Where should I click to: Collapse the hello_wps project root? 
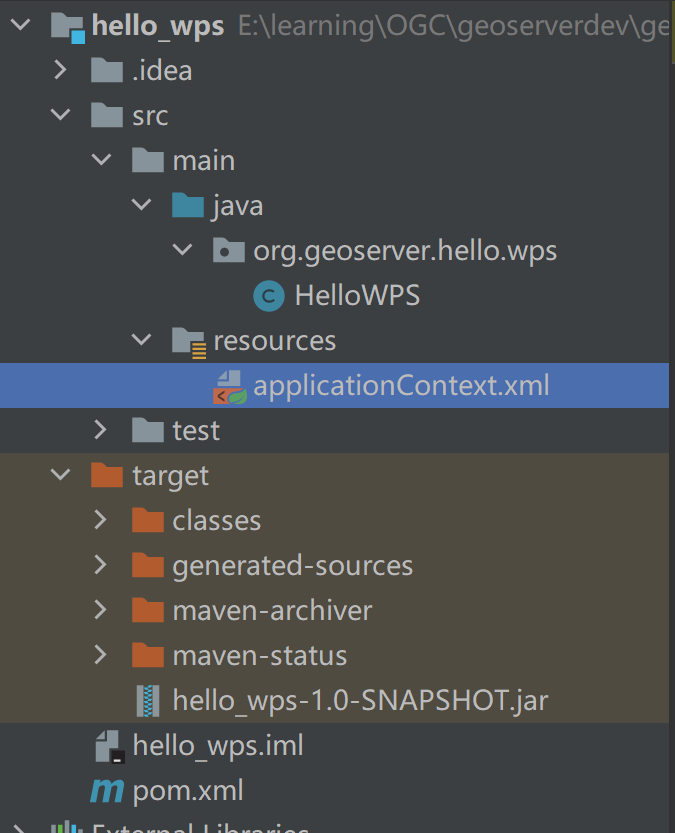coord(20,25)
